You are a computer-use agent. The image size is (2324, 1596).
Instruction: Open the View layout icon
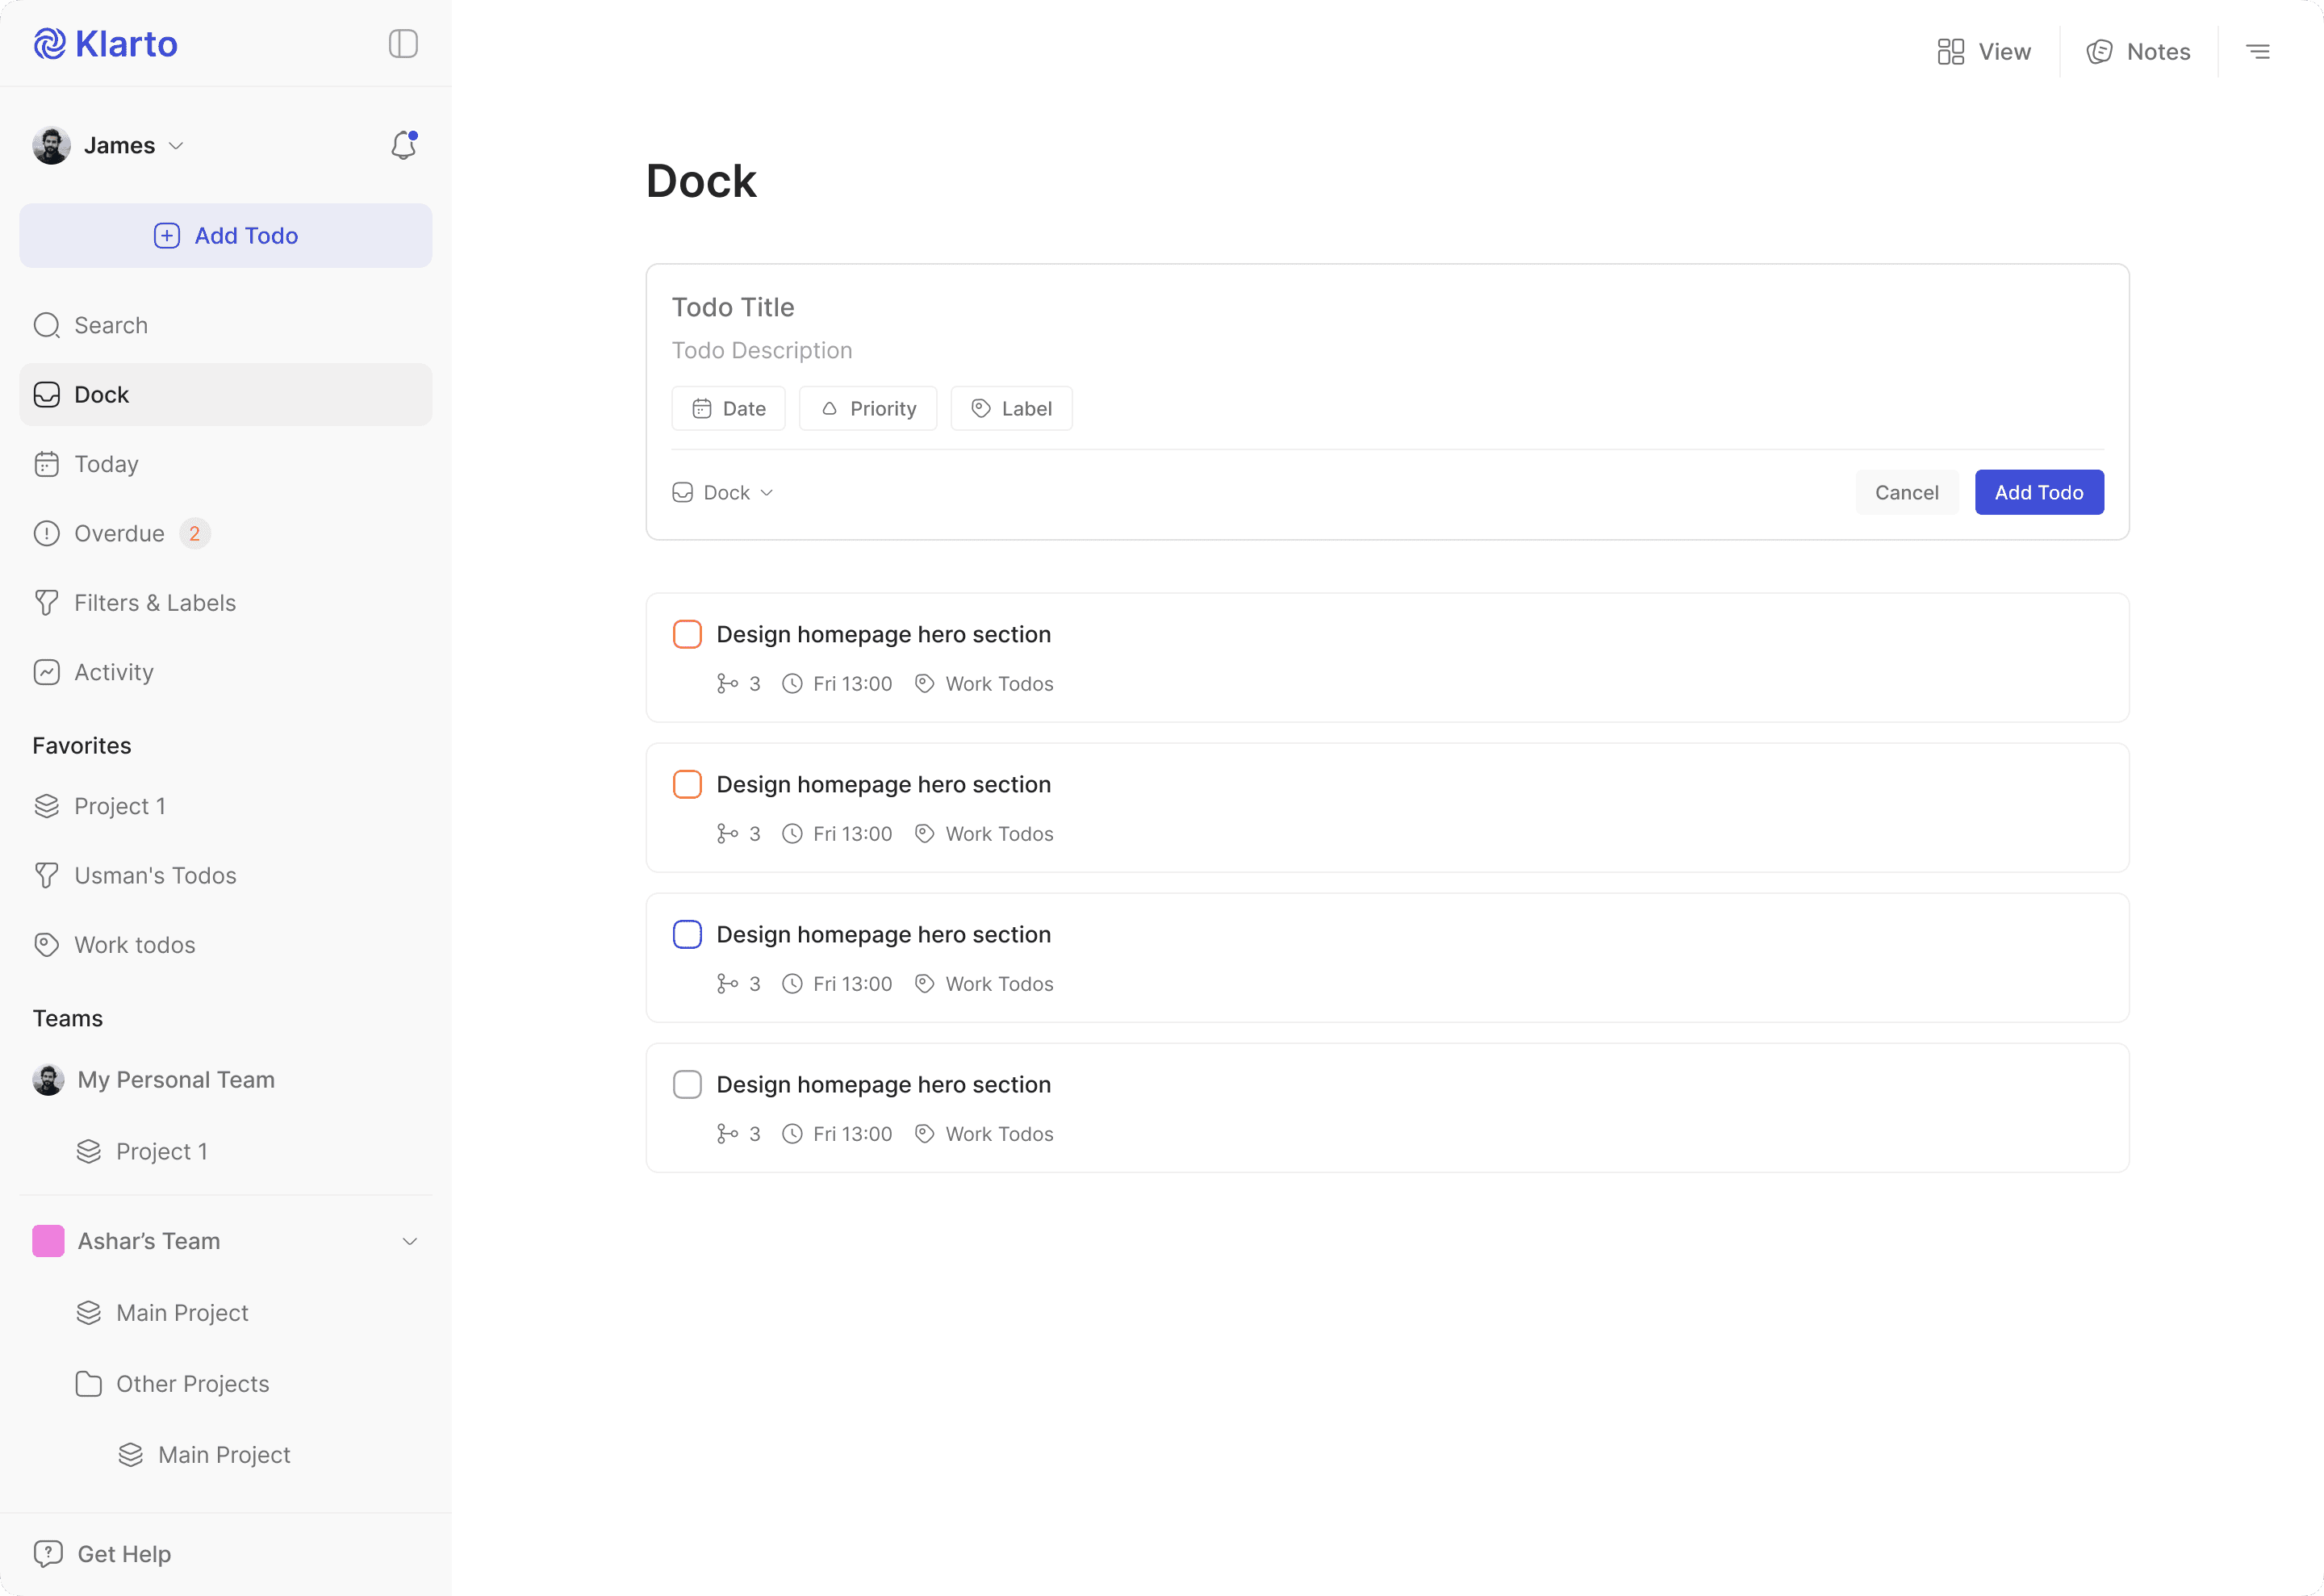point(1949,50)
